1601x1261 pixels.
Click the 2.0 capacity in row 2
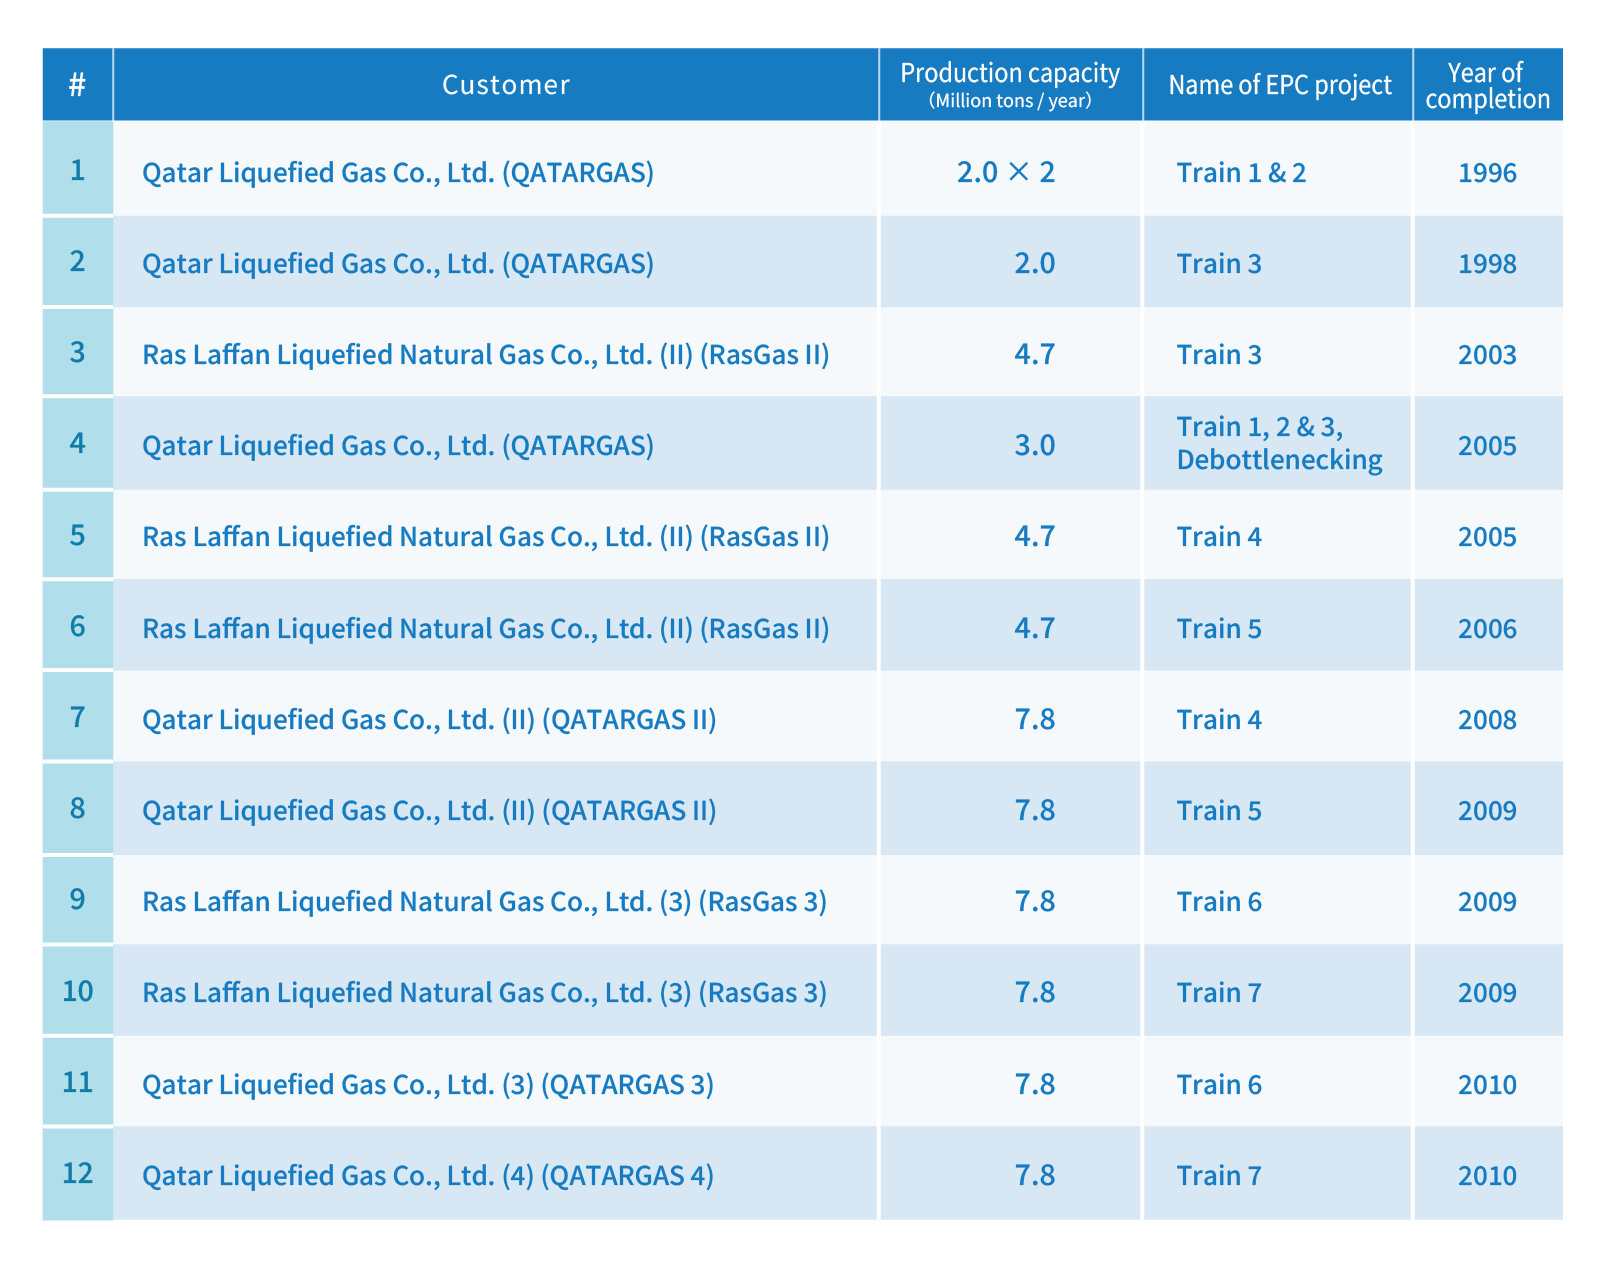(x=1035, y=264)
